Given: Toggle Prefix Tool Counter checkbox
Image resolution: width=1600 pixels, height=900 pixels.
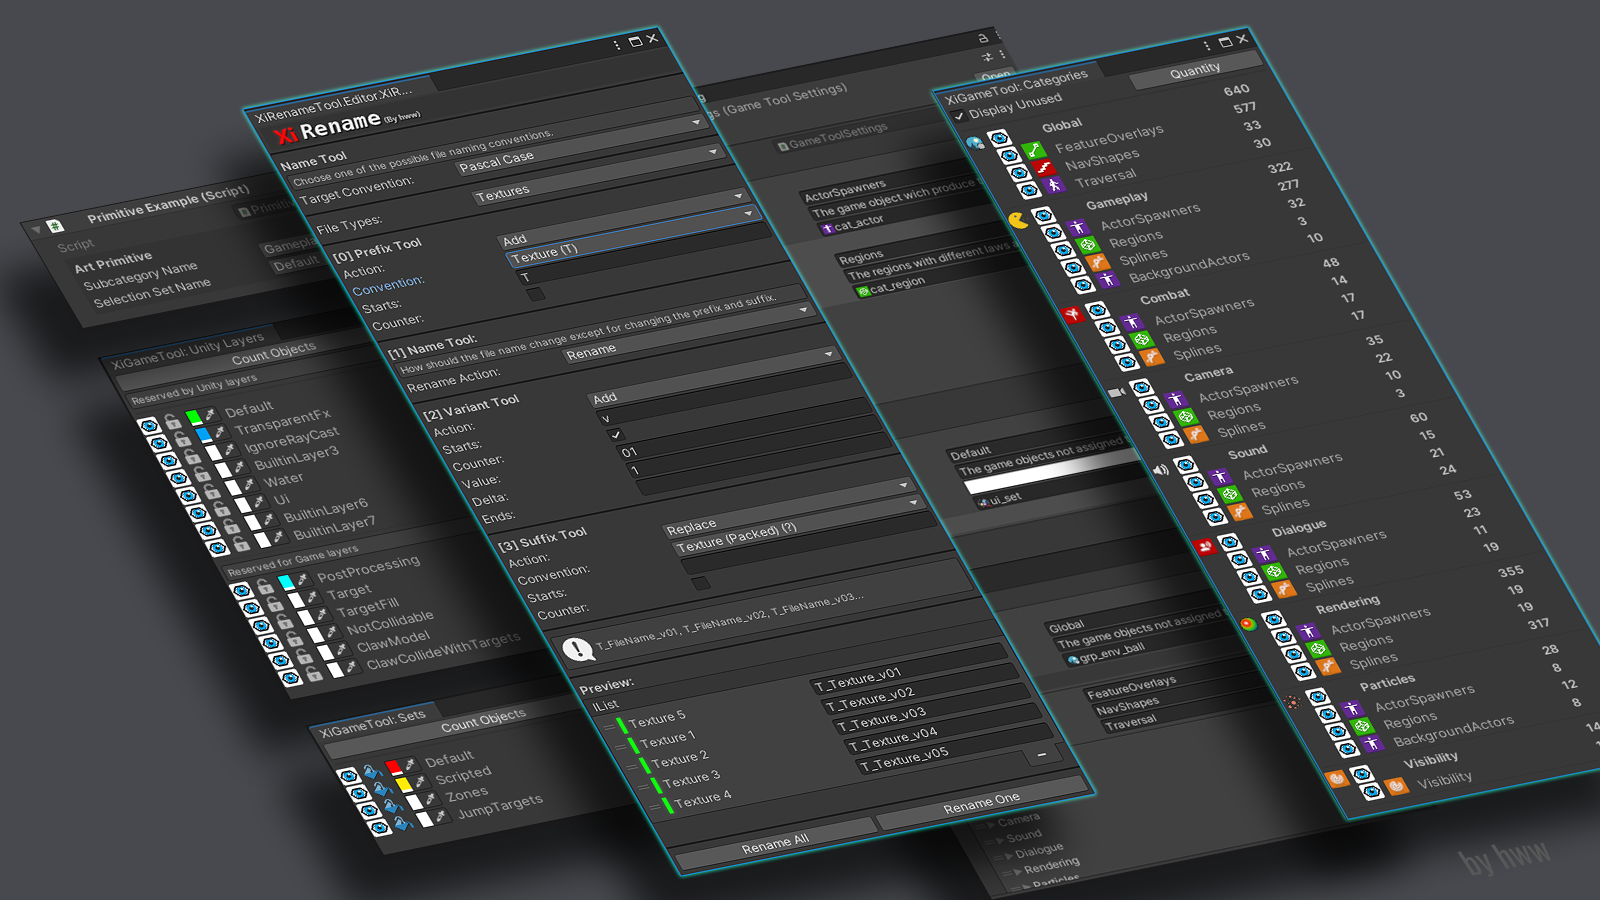Looking at the screenshot, I should tap(536, 294).
